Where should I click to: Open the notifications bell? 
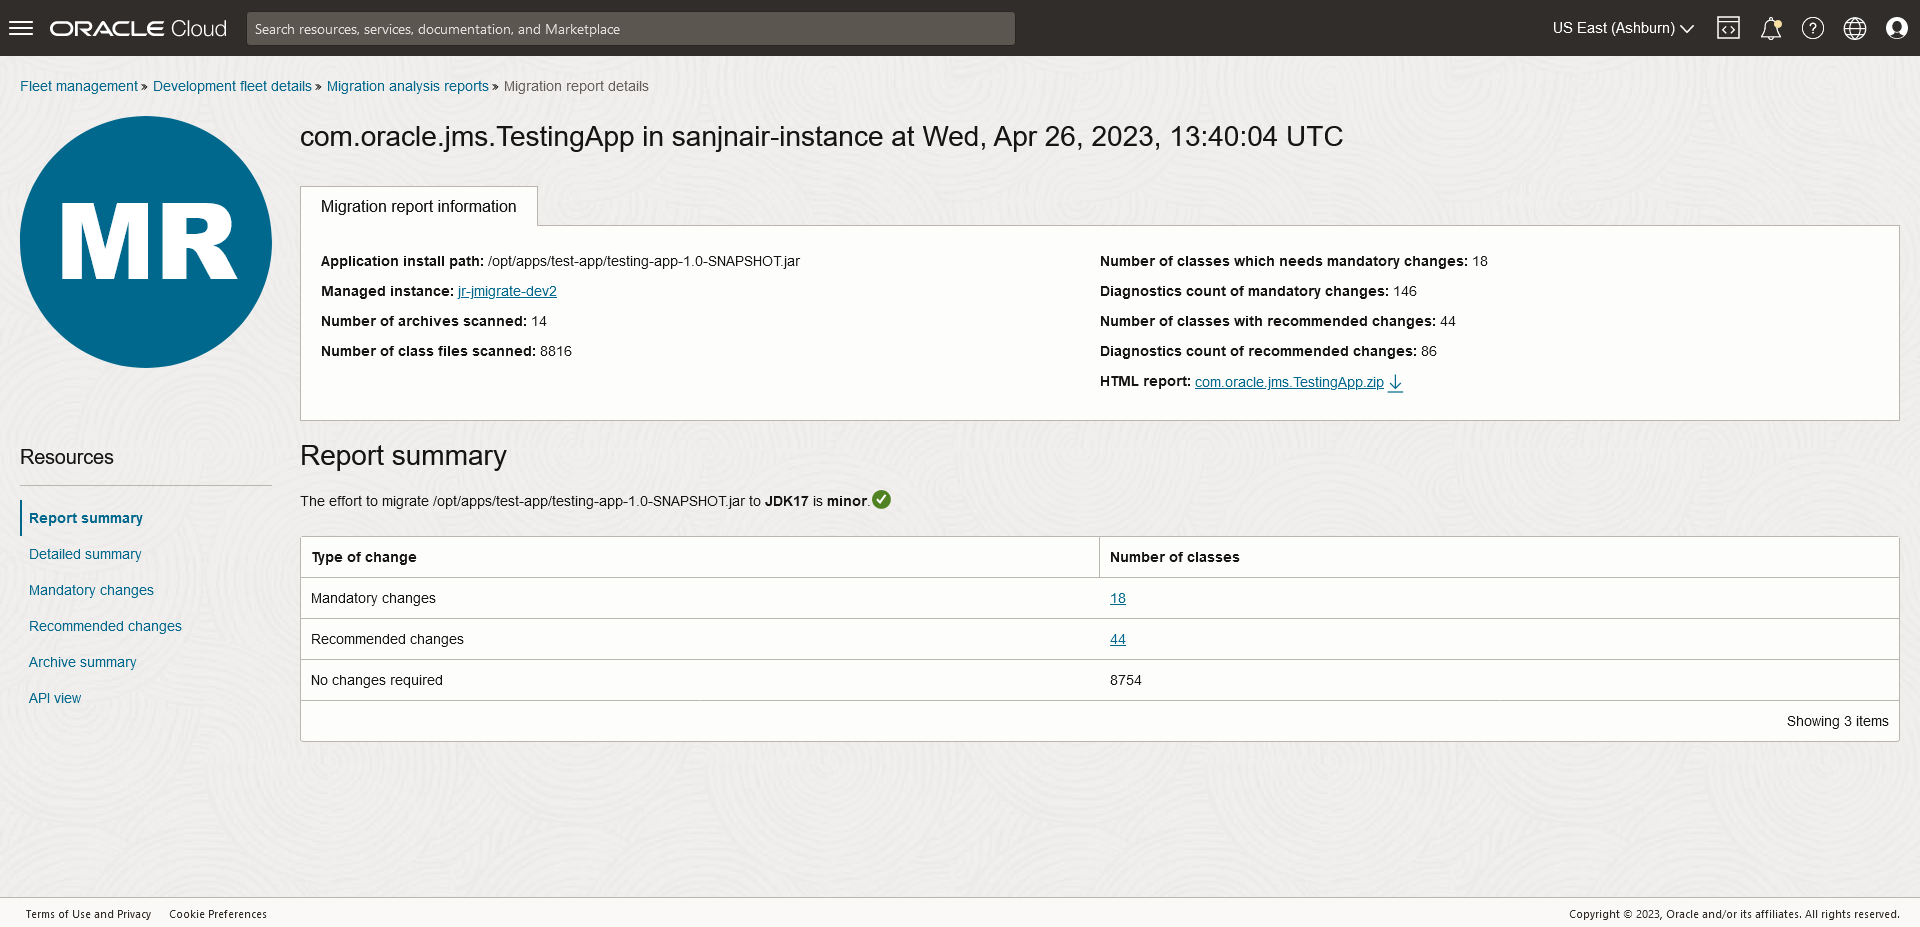1771,28
